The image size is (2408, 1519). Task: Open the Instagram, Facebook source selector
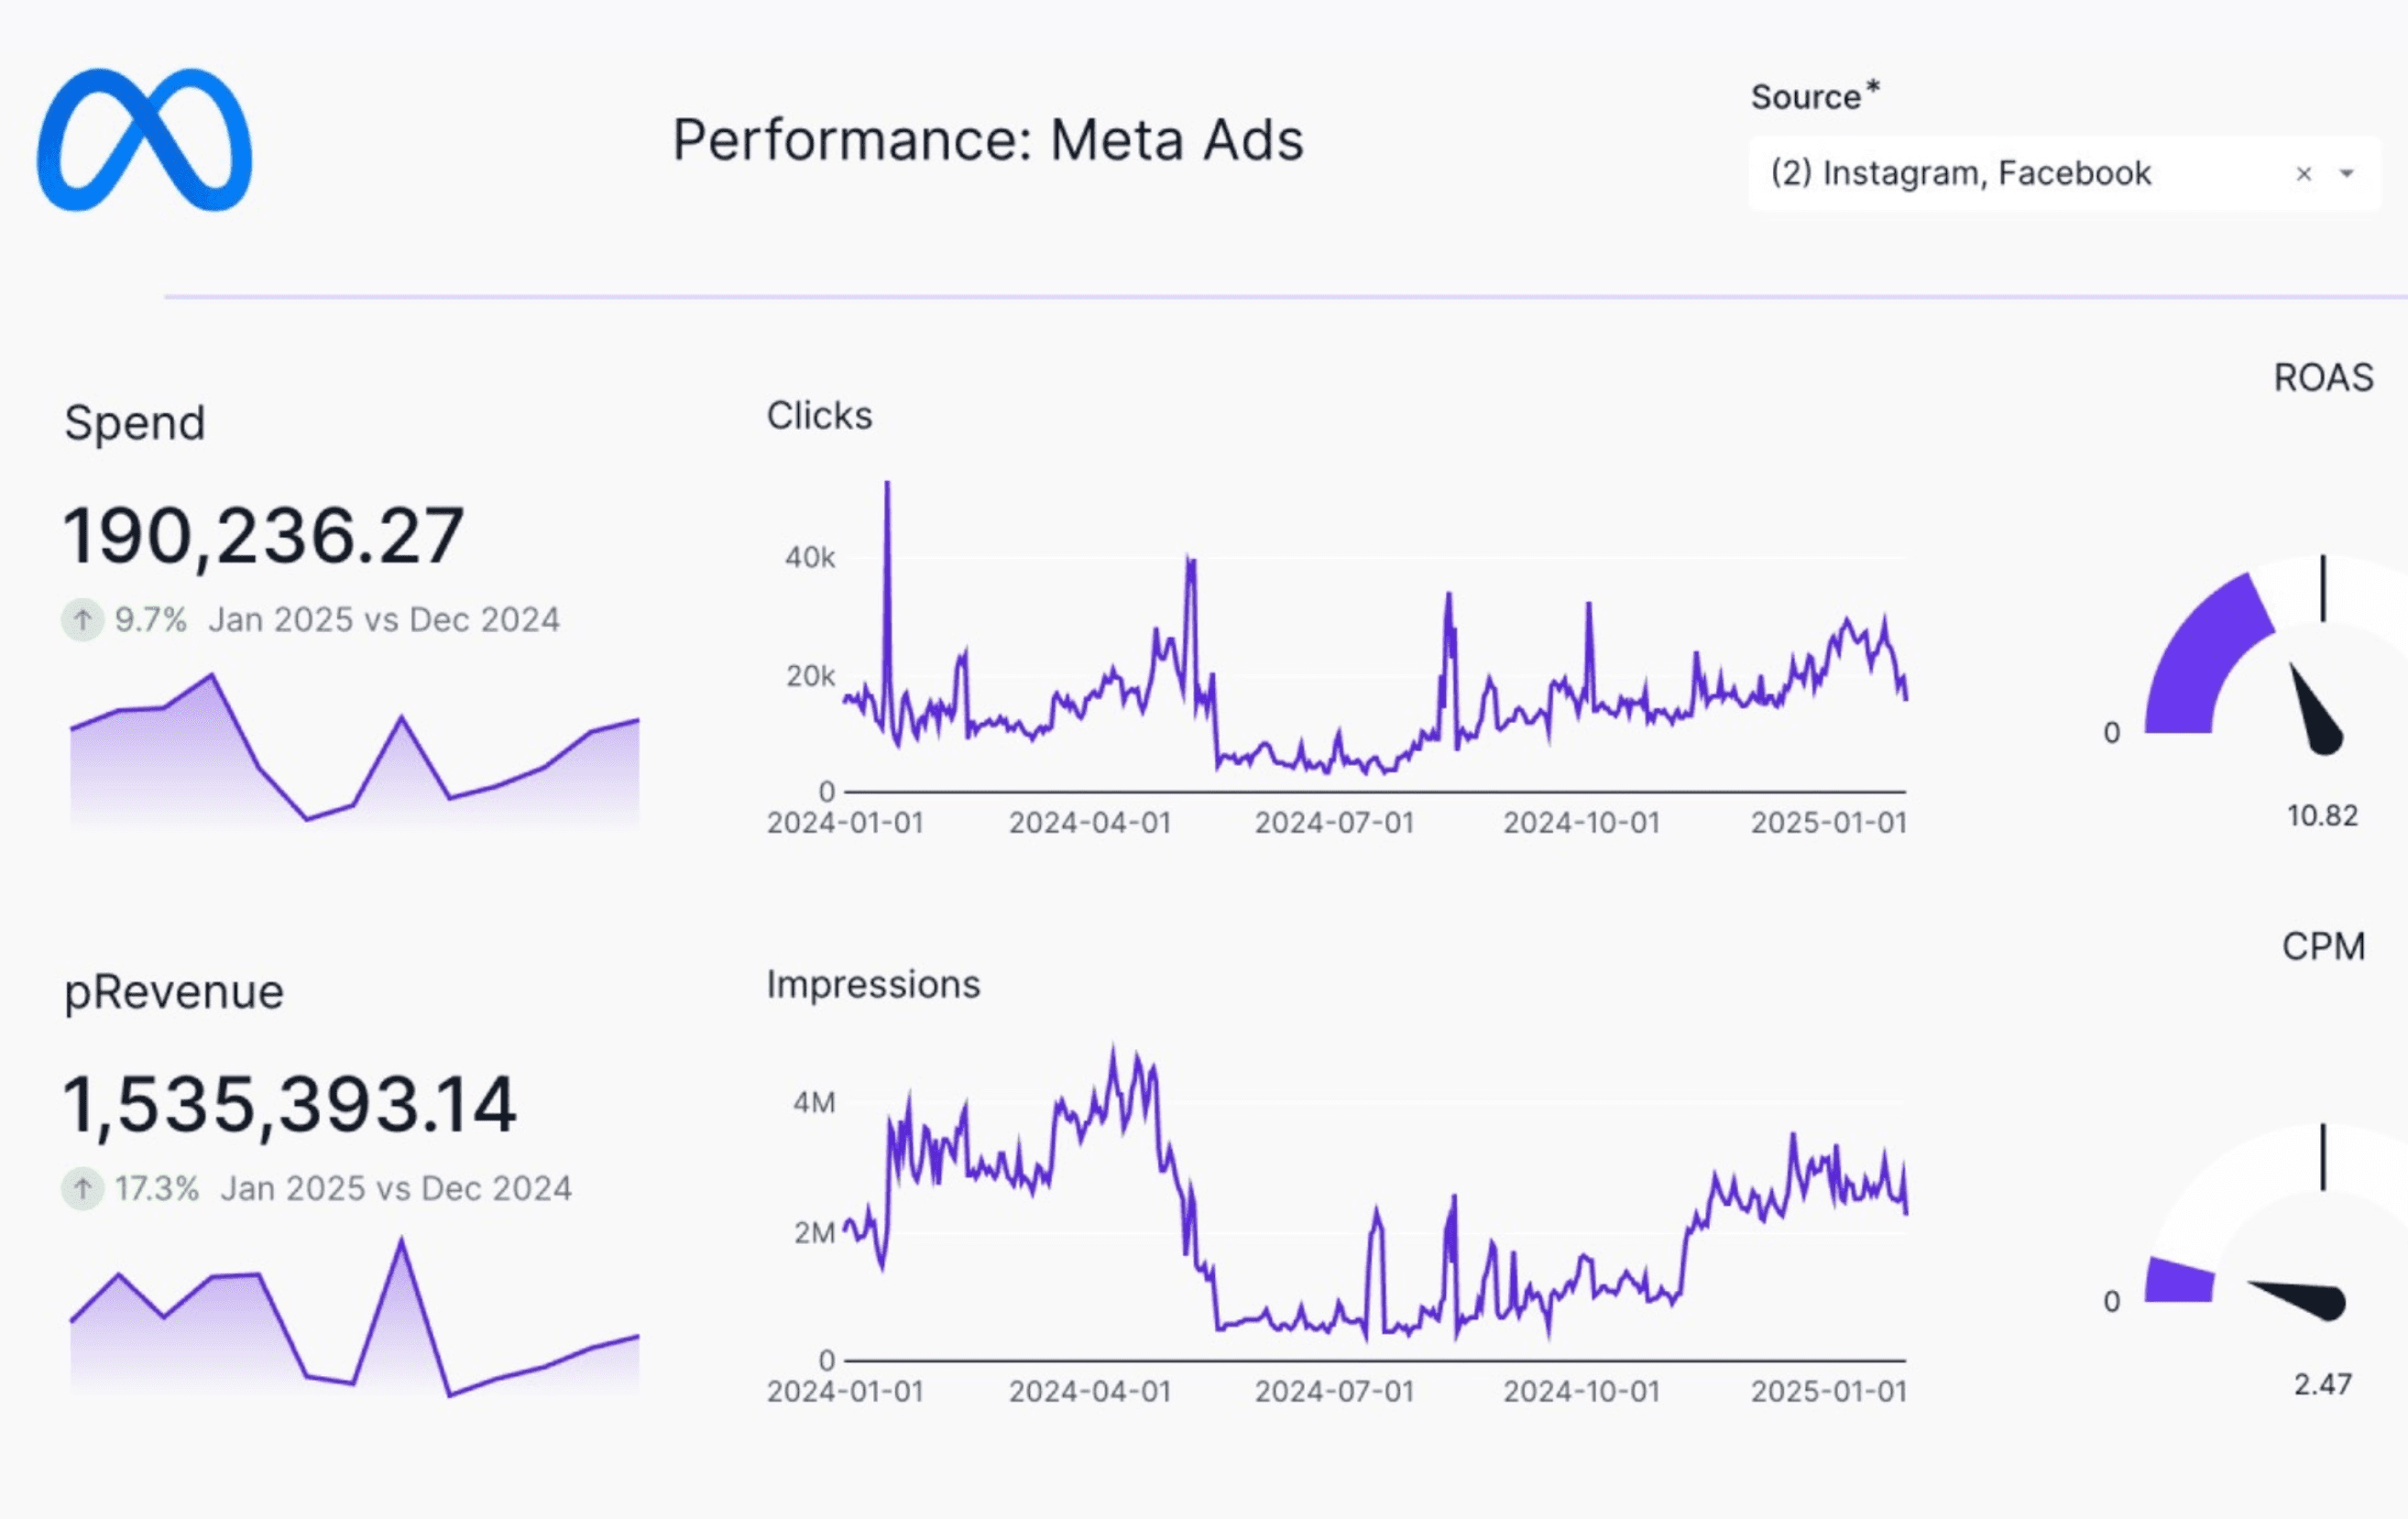click(1960, 174)
